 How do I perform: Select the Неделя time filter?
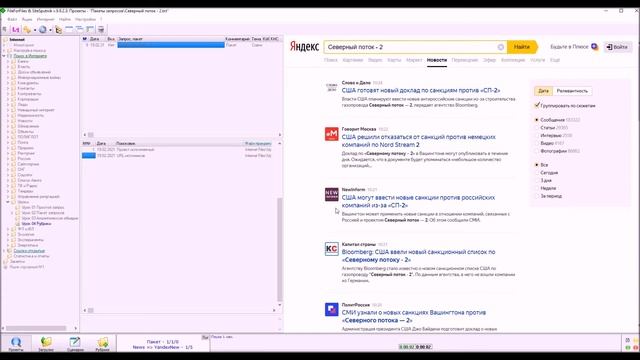pos(537,188)
